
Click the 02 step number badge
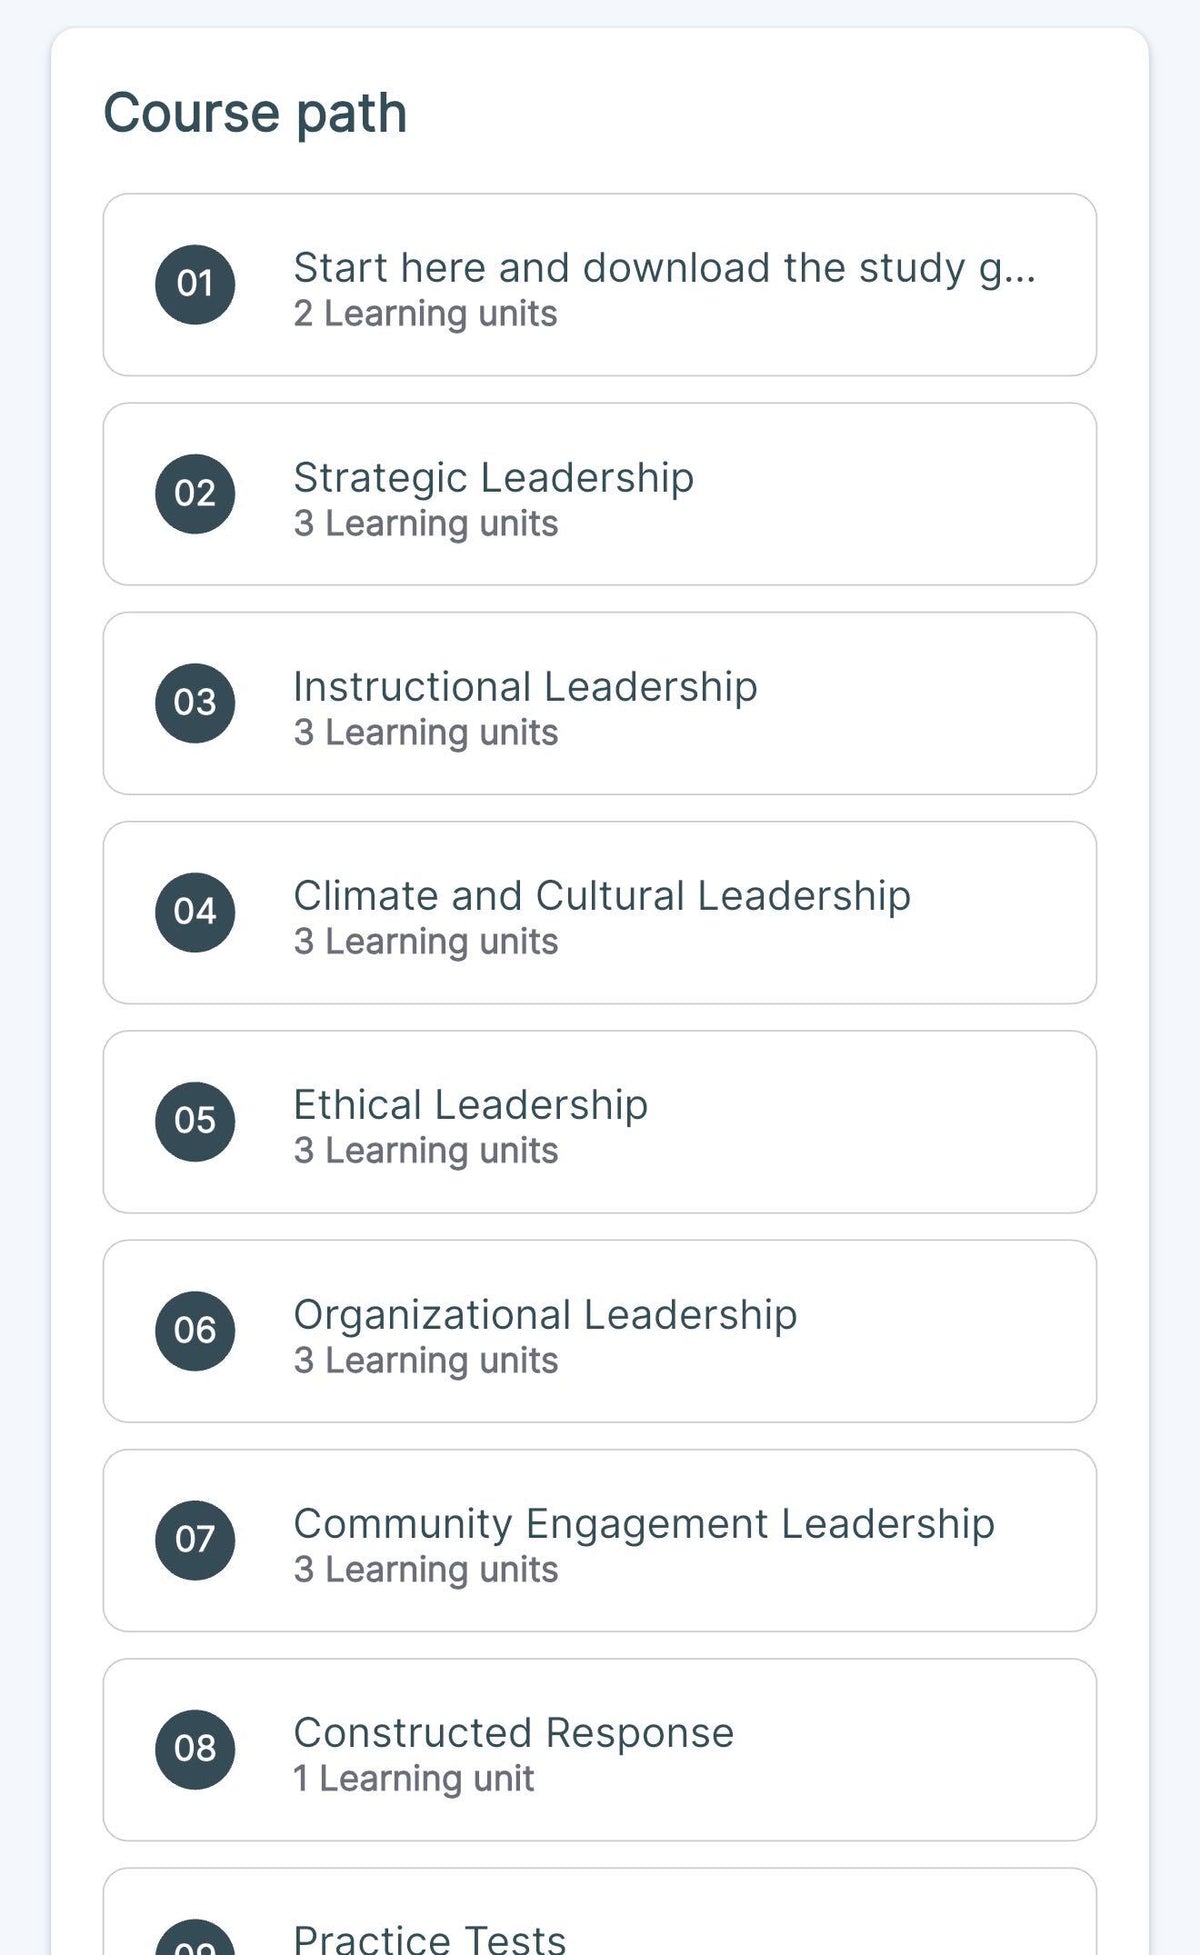click(195, 494)
